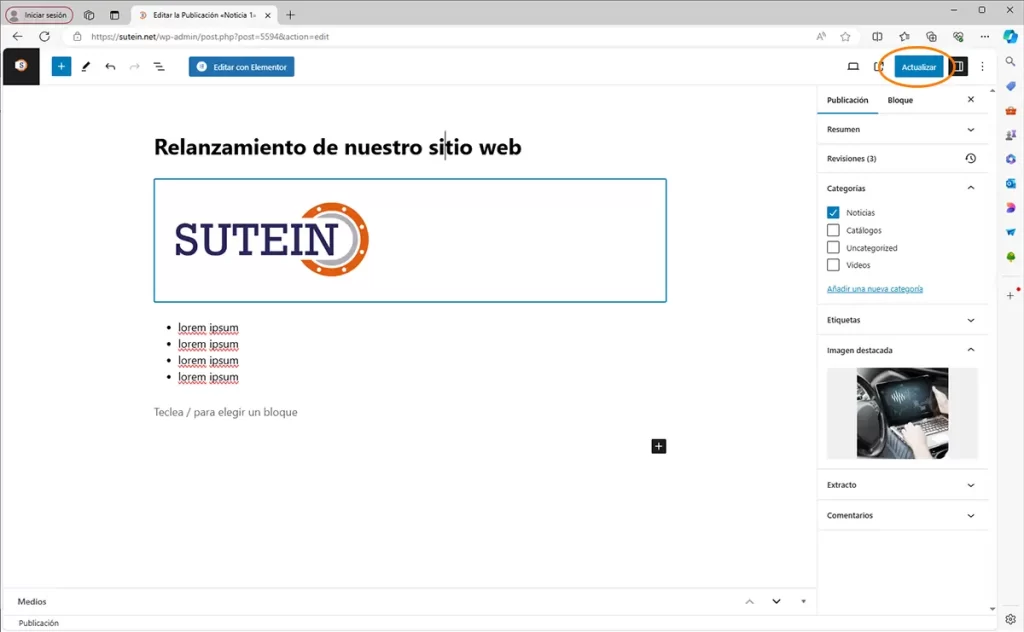This screenshot has height=632, width=1024.
Task: Uncheck the Noticias category
Action: [833, 213]
